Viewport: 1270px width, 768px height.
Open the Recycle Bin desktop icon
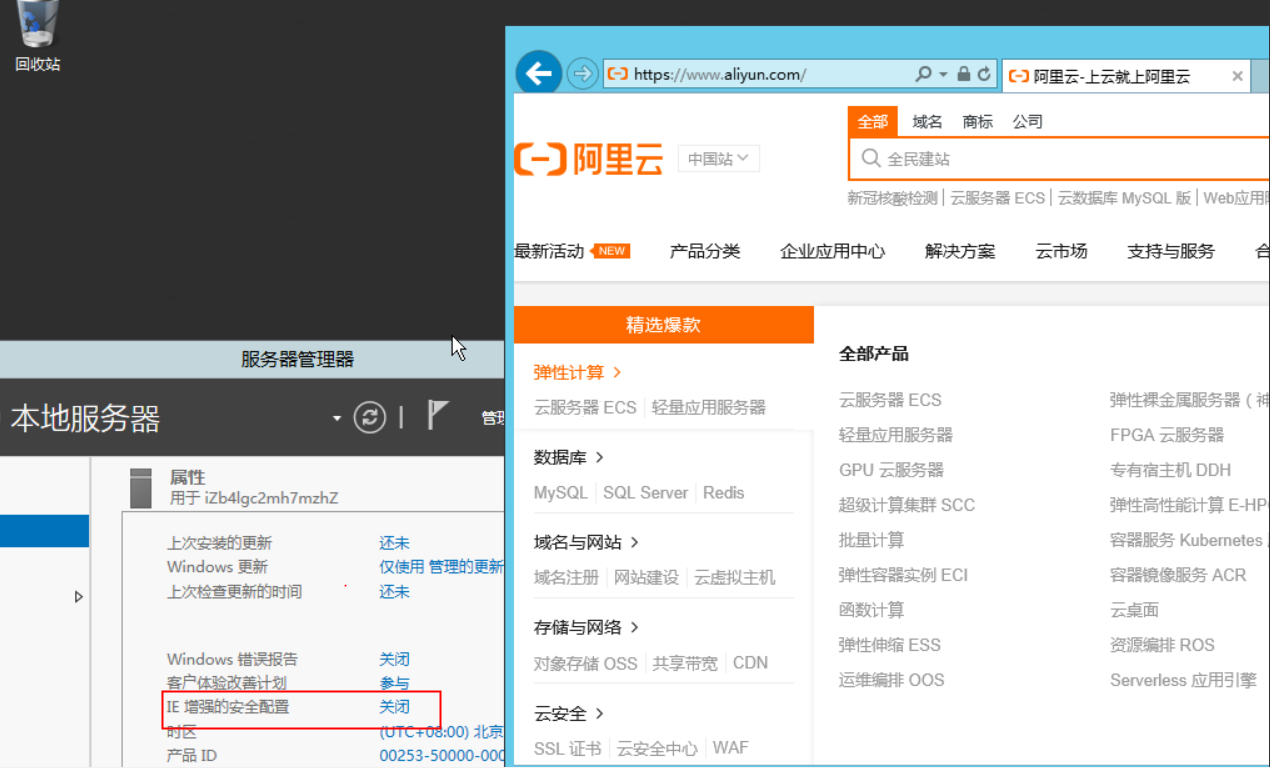pyautogui.click(x=38, y=36)
